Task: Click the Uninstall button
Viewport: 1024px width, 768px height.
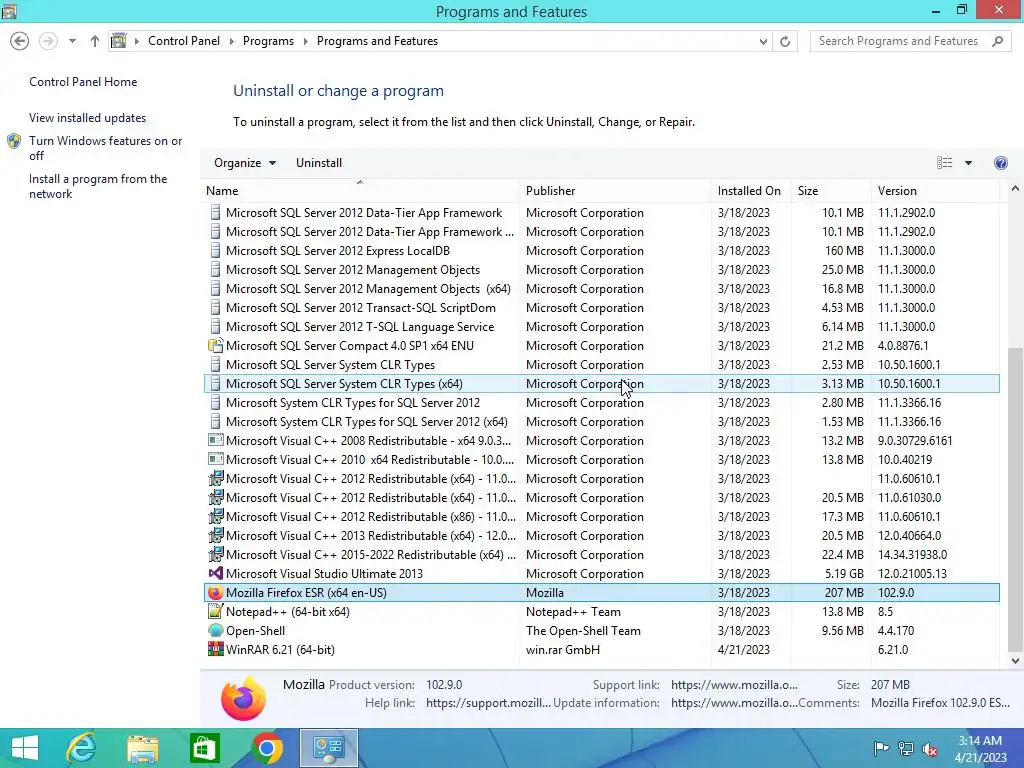Action: [319, 163]
